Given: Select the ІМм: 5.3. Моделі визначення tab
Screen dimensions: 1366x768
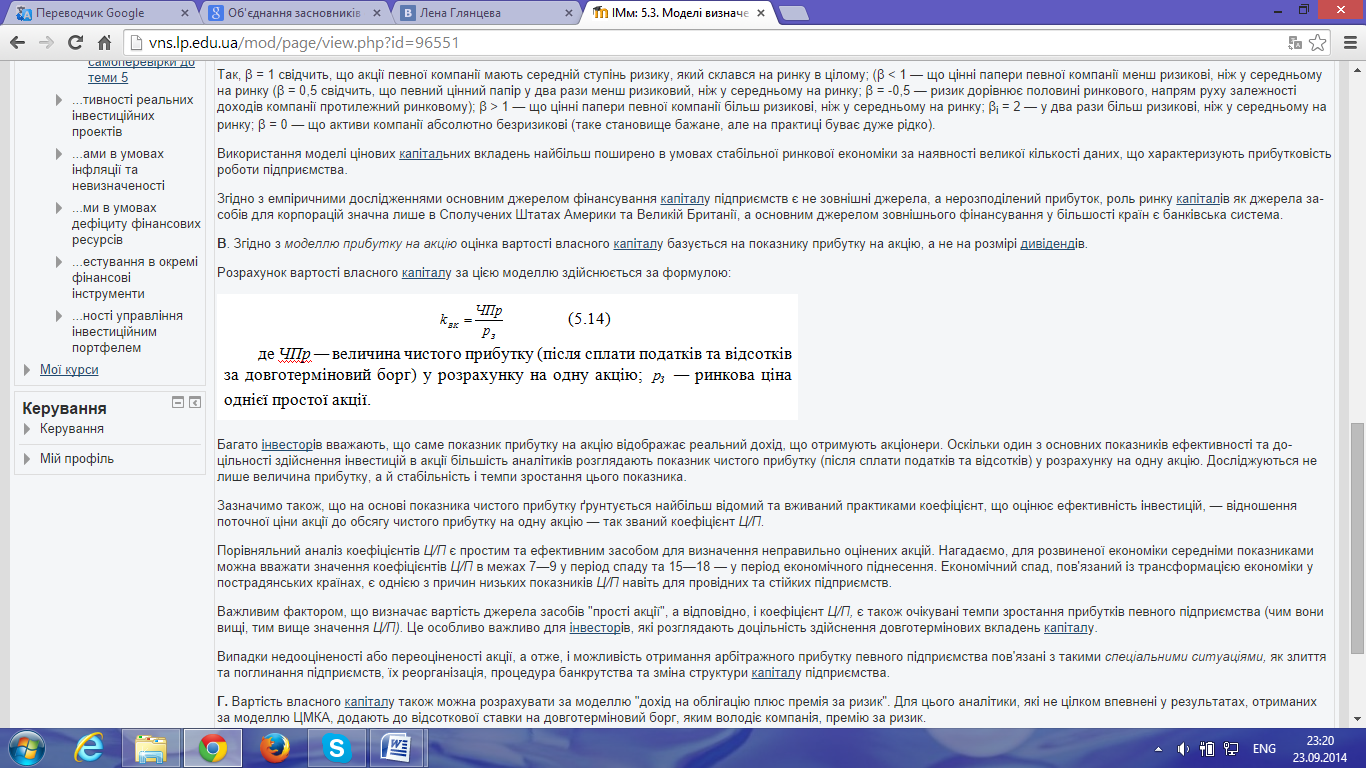Looking at the screenshot, I should tap(680, 13).
